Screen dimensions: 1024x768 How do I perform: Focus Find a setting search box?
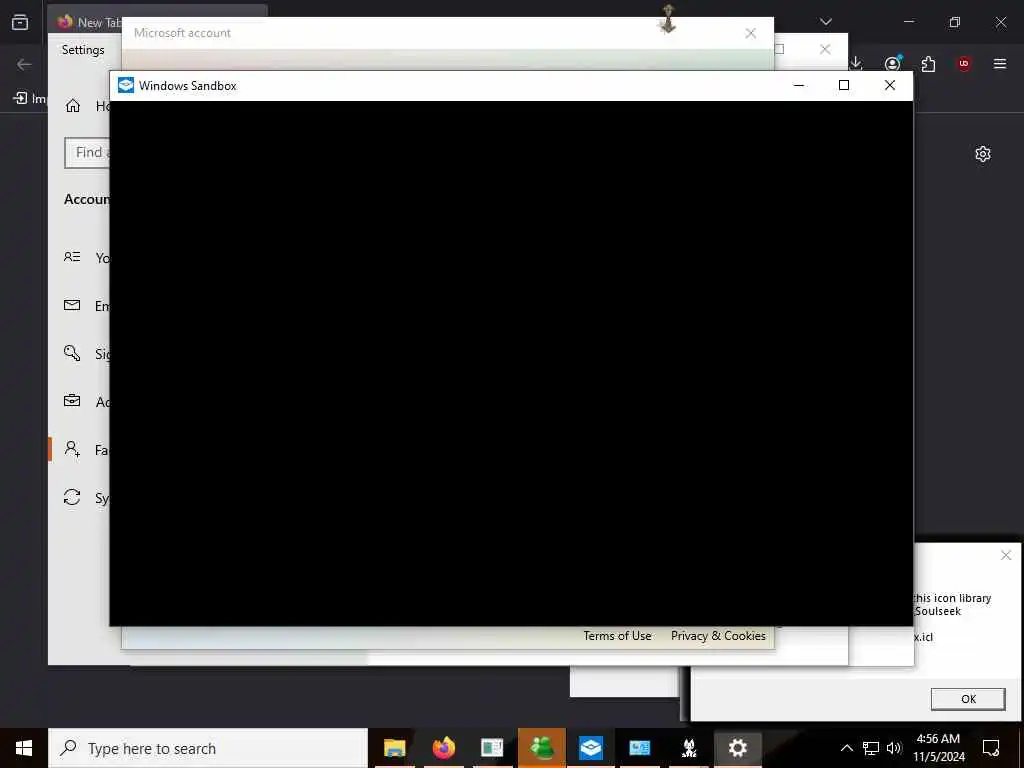pos(88,153)
